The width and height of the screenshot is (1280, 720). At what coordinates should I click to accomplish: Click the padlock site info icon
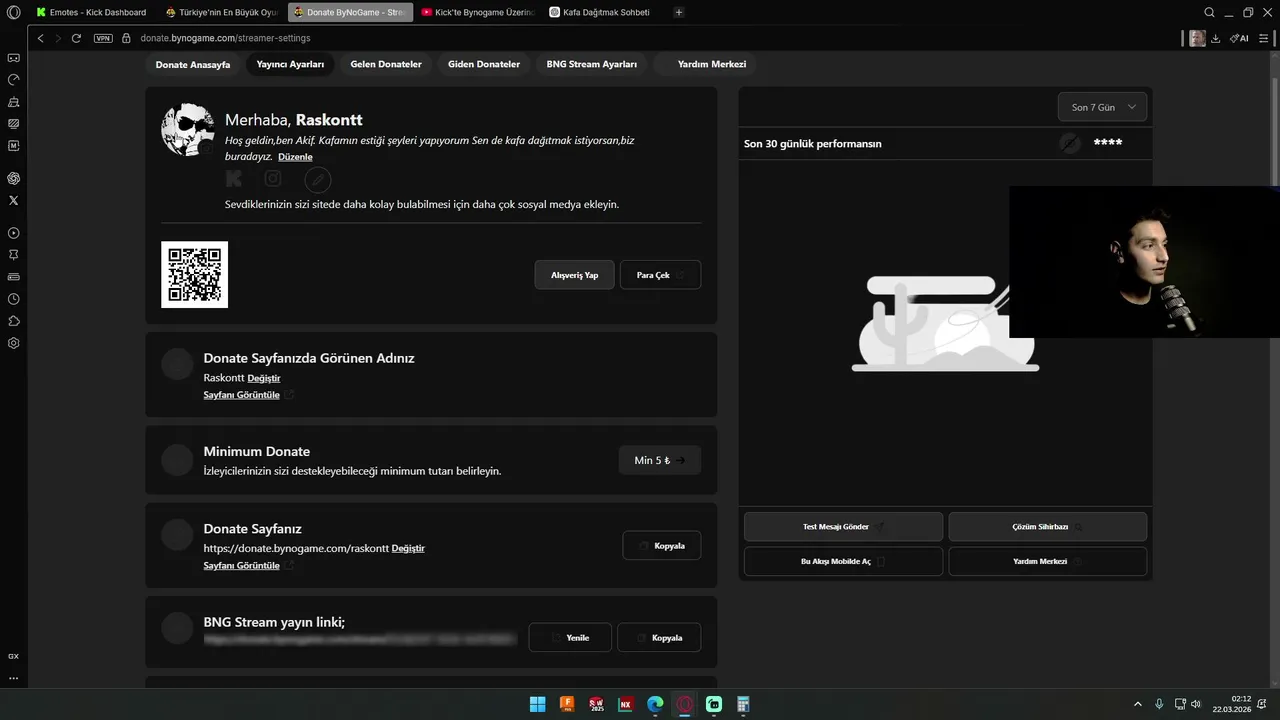coord(127,38)
